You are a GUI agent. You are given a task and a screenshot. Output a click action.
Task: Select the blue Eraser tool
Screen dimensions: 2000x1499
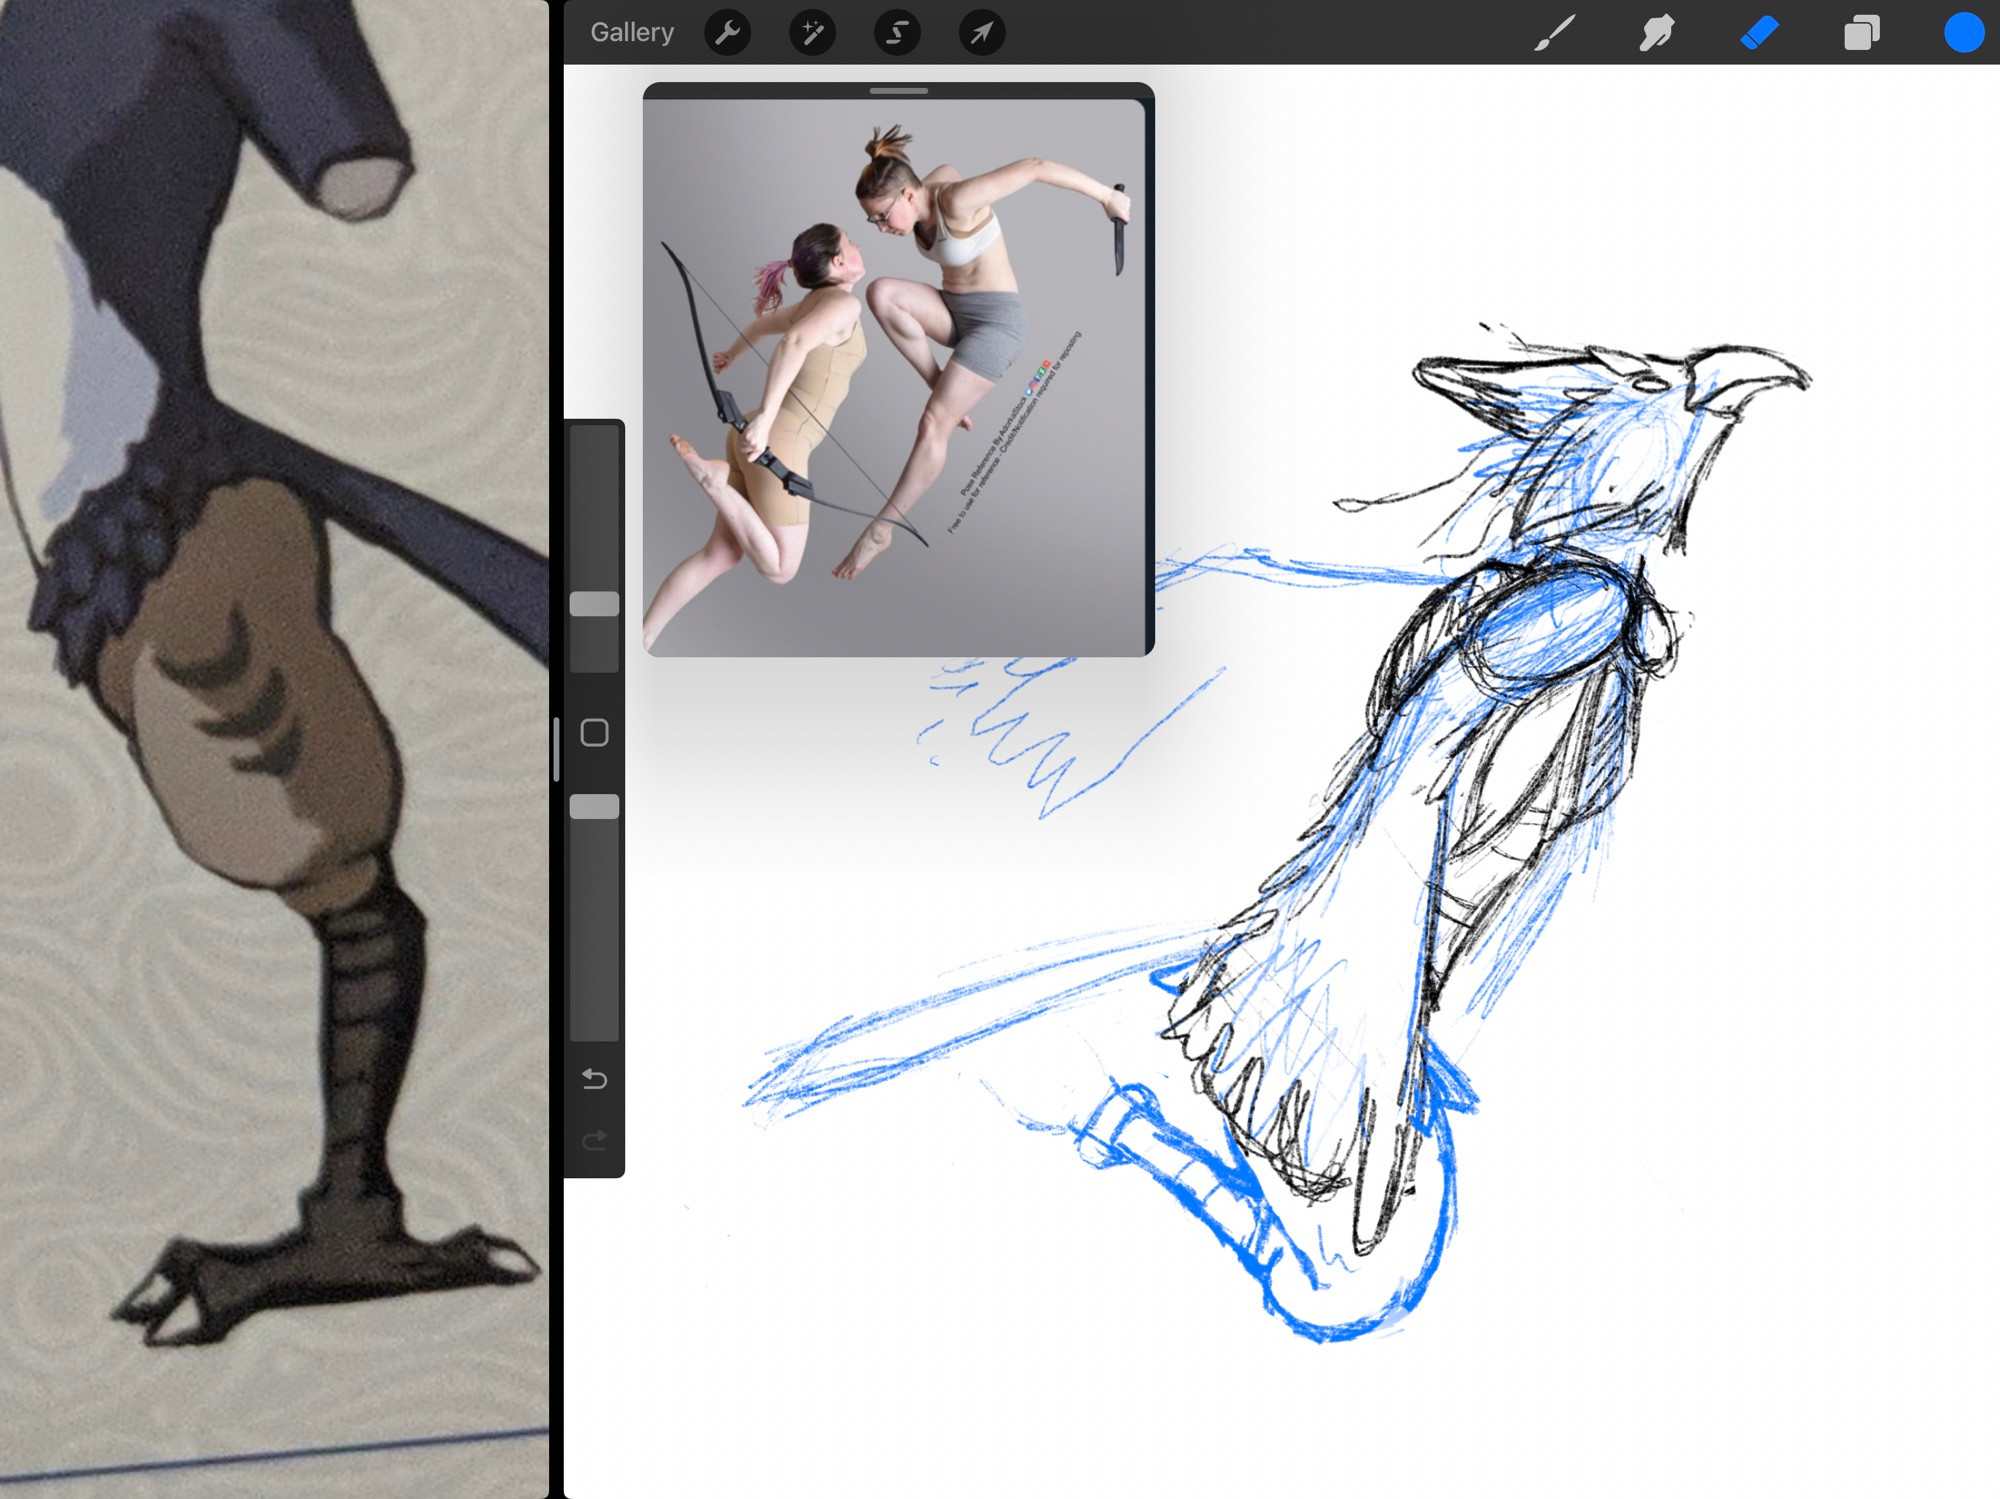[1760, 33]
